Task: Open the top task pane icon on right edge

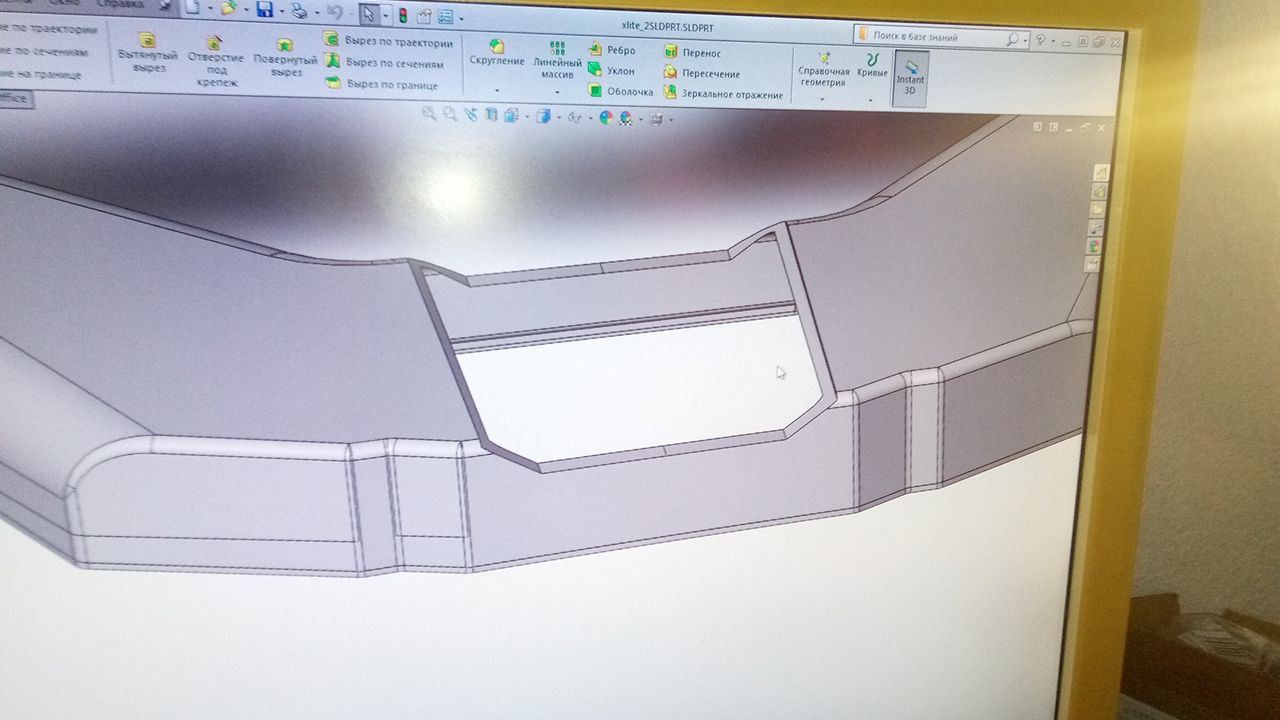Action: (1100, 172)
